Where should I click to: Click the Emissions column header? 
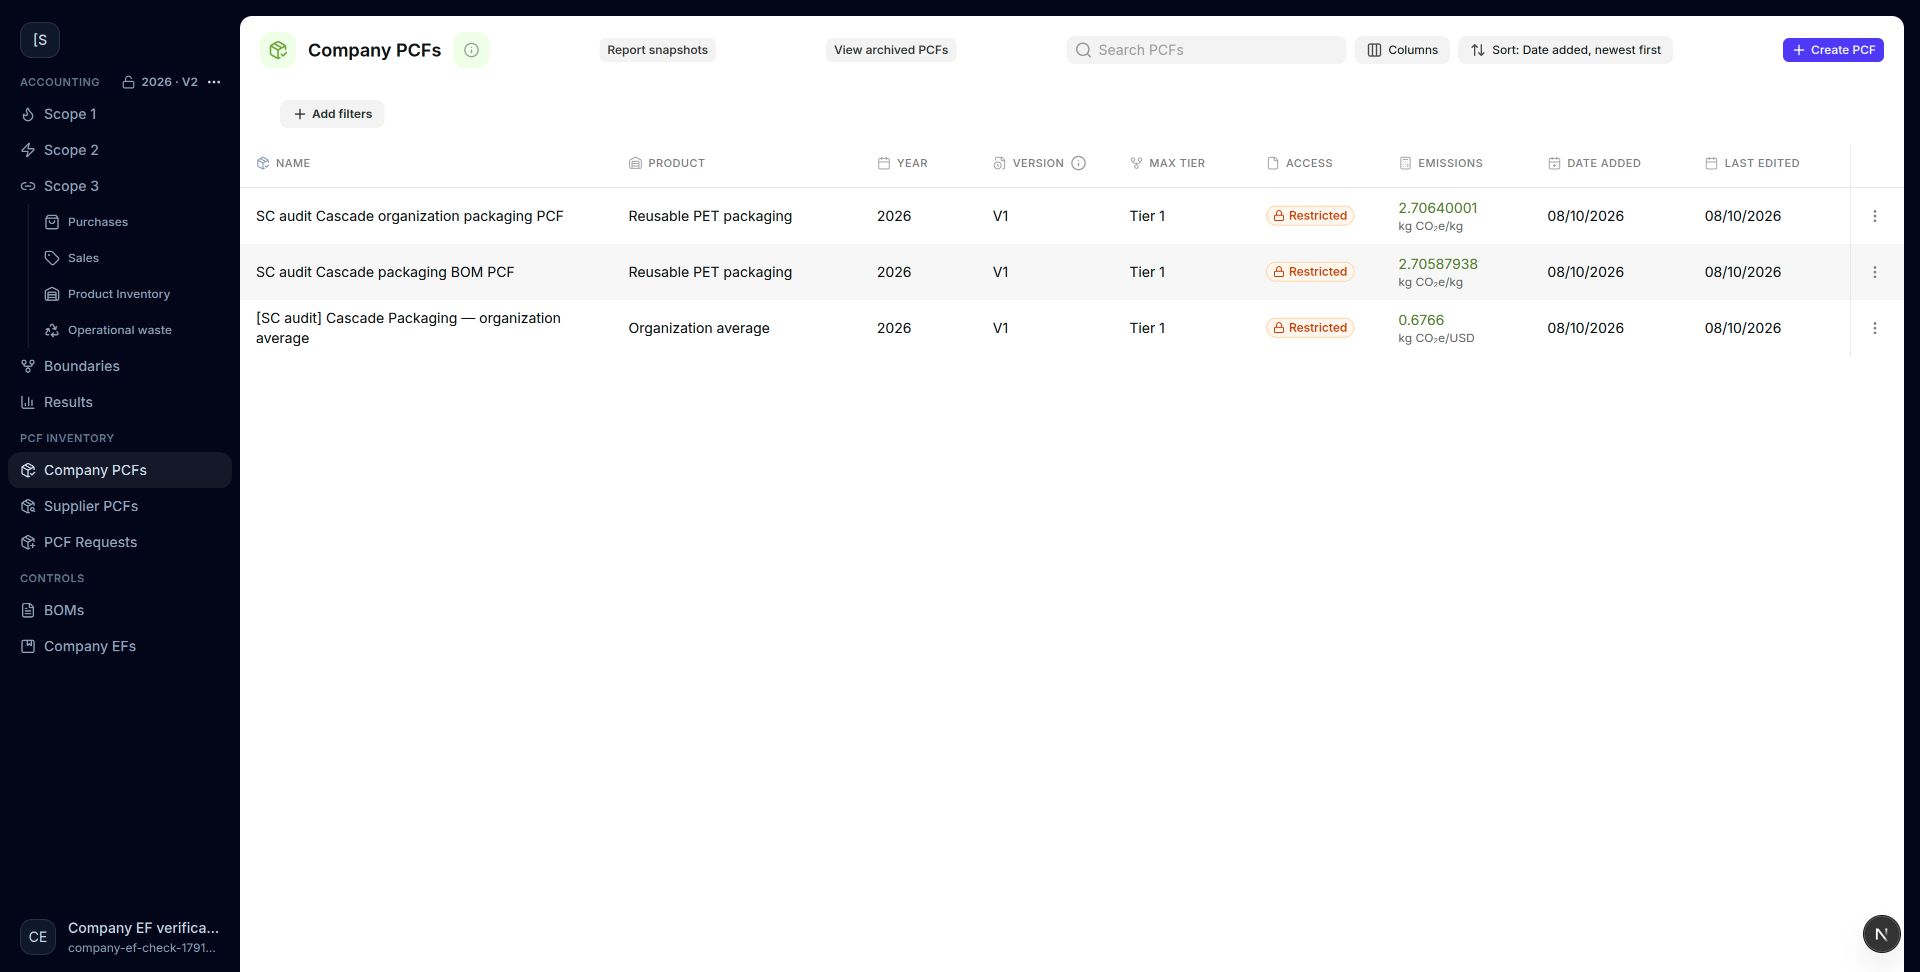tap(1440, 163)
